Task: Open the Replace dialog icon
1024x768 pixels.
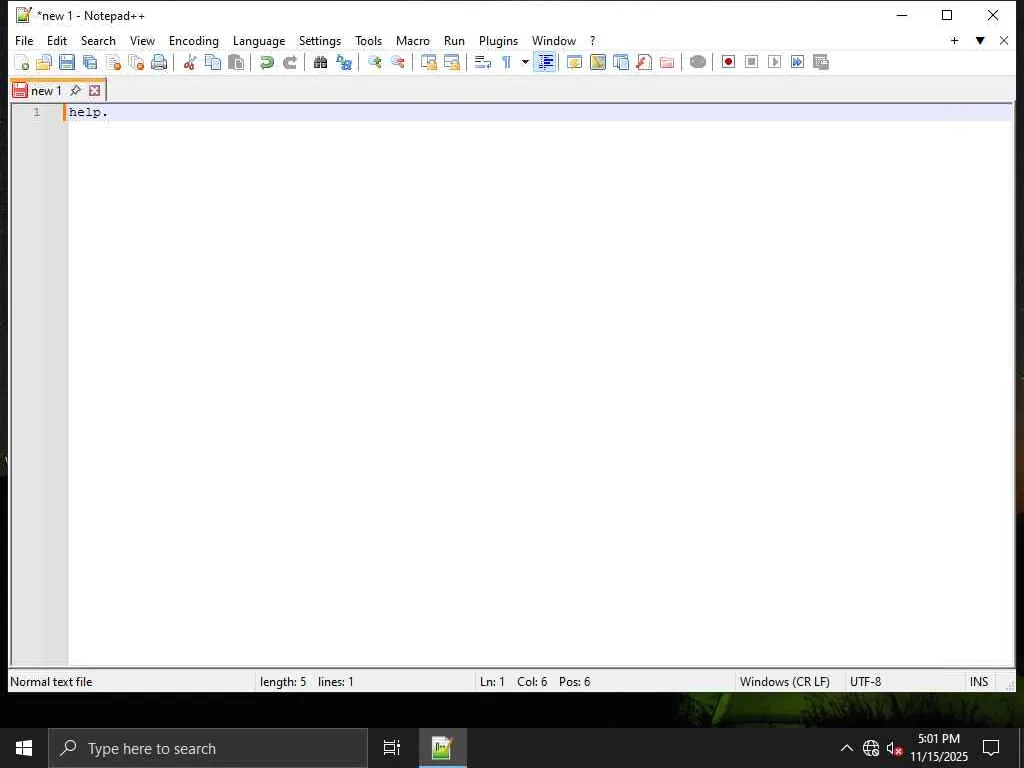Action: (x=344, y=63)
